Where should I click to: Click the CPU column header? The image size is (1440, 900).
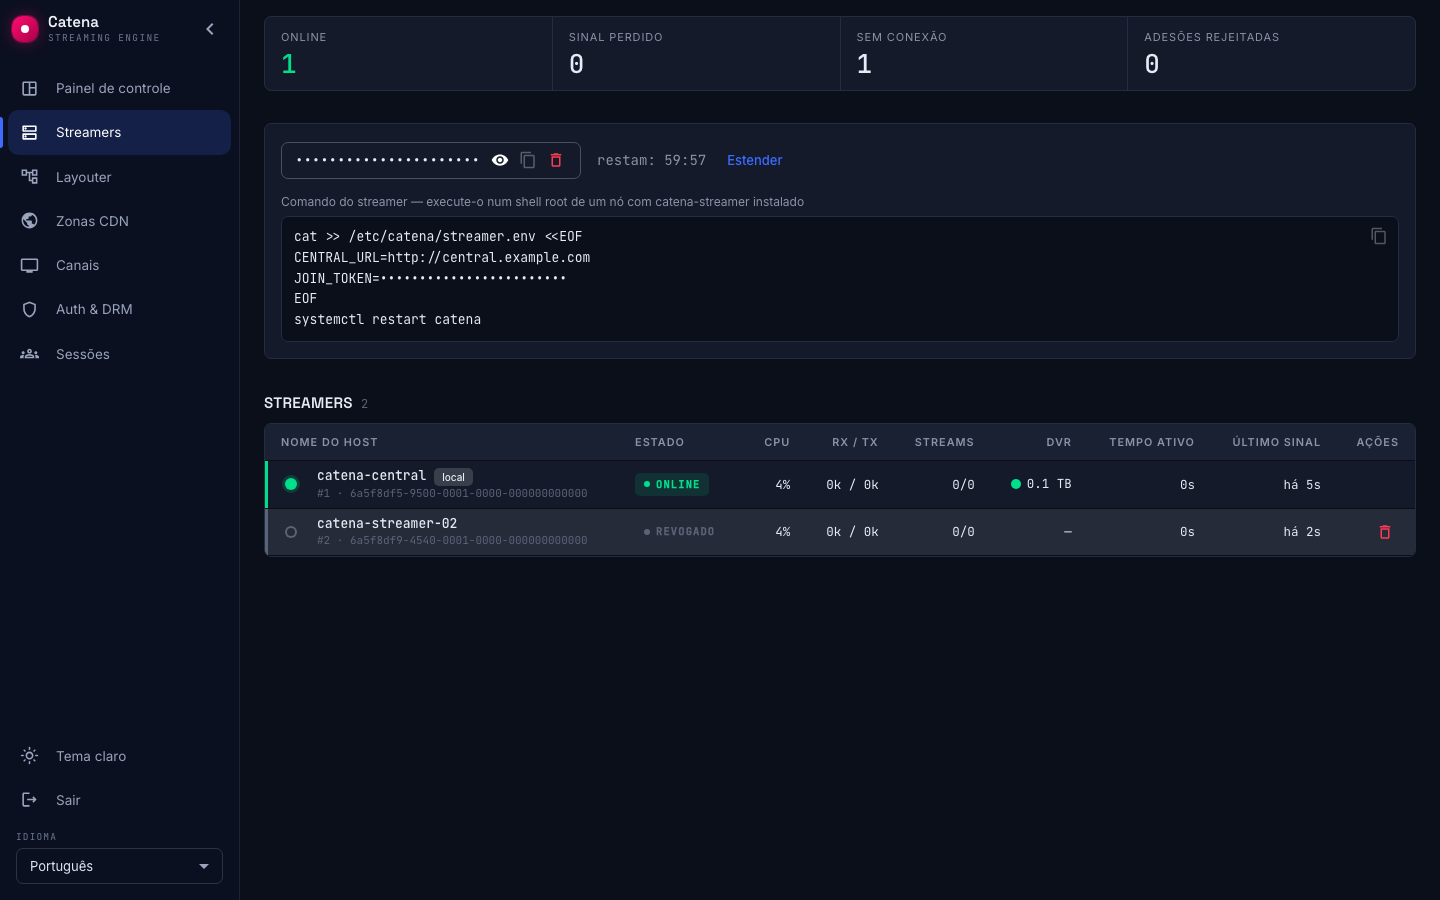click(x=777, y=442)
